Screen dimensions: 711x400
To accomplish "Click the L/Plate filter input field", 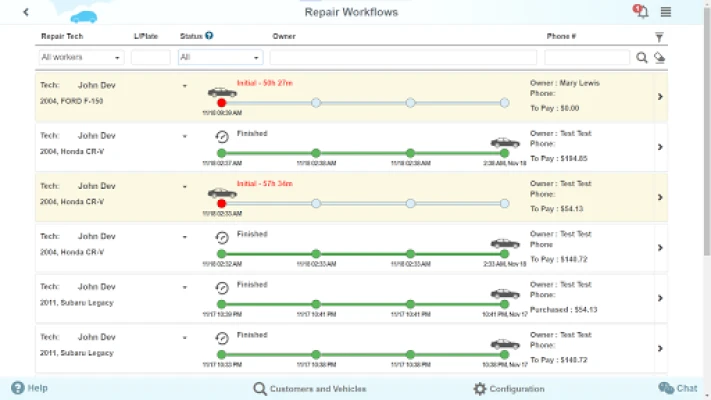I will pos(151,57).
